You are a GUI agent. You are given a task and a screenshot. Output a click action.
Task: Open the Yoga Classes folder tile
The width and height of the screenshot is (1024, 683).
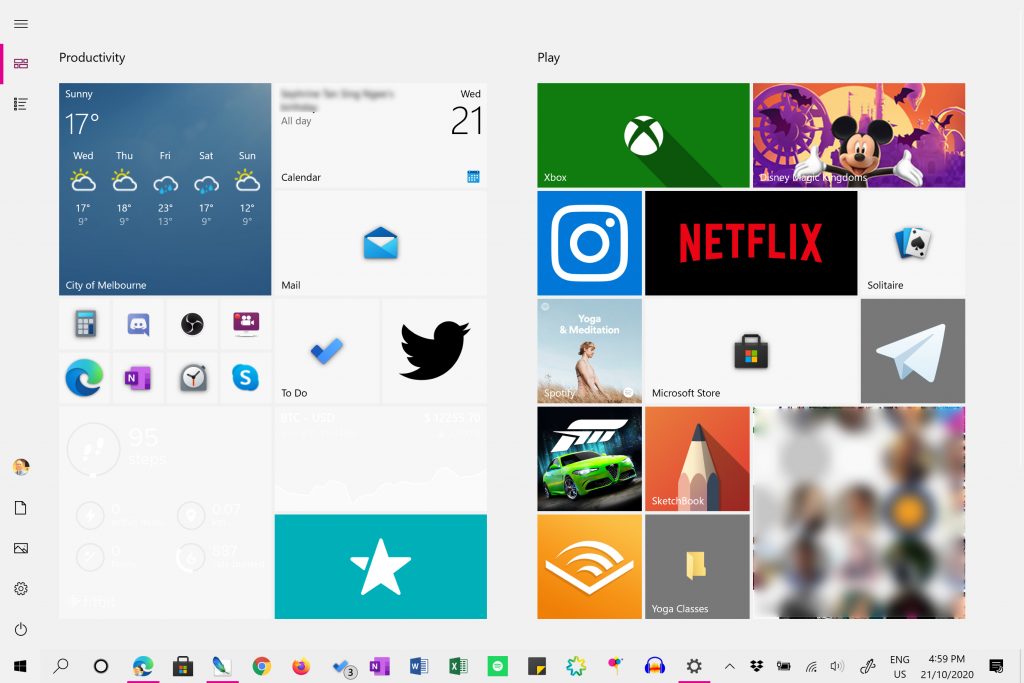pos(697,566)
